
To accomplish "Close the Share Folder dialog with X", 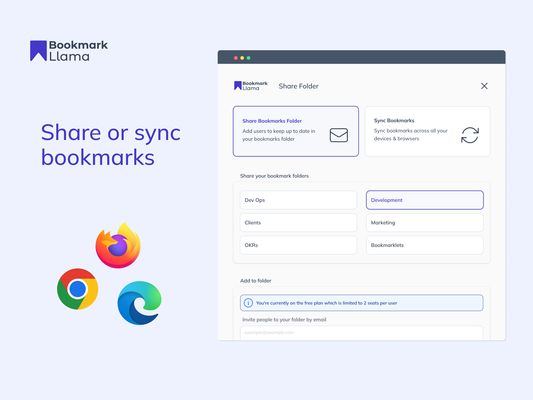I will 484,86.
